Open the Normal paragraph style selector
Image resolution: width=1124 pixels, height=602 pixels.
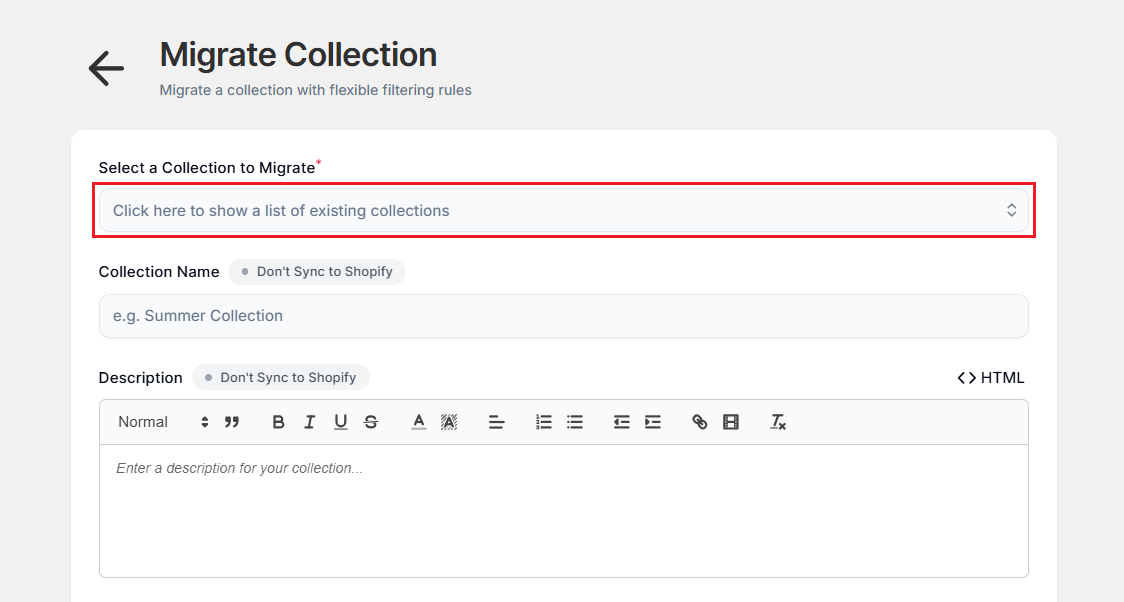pos(160,421)
